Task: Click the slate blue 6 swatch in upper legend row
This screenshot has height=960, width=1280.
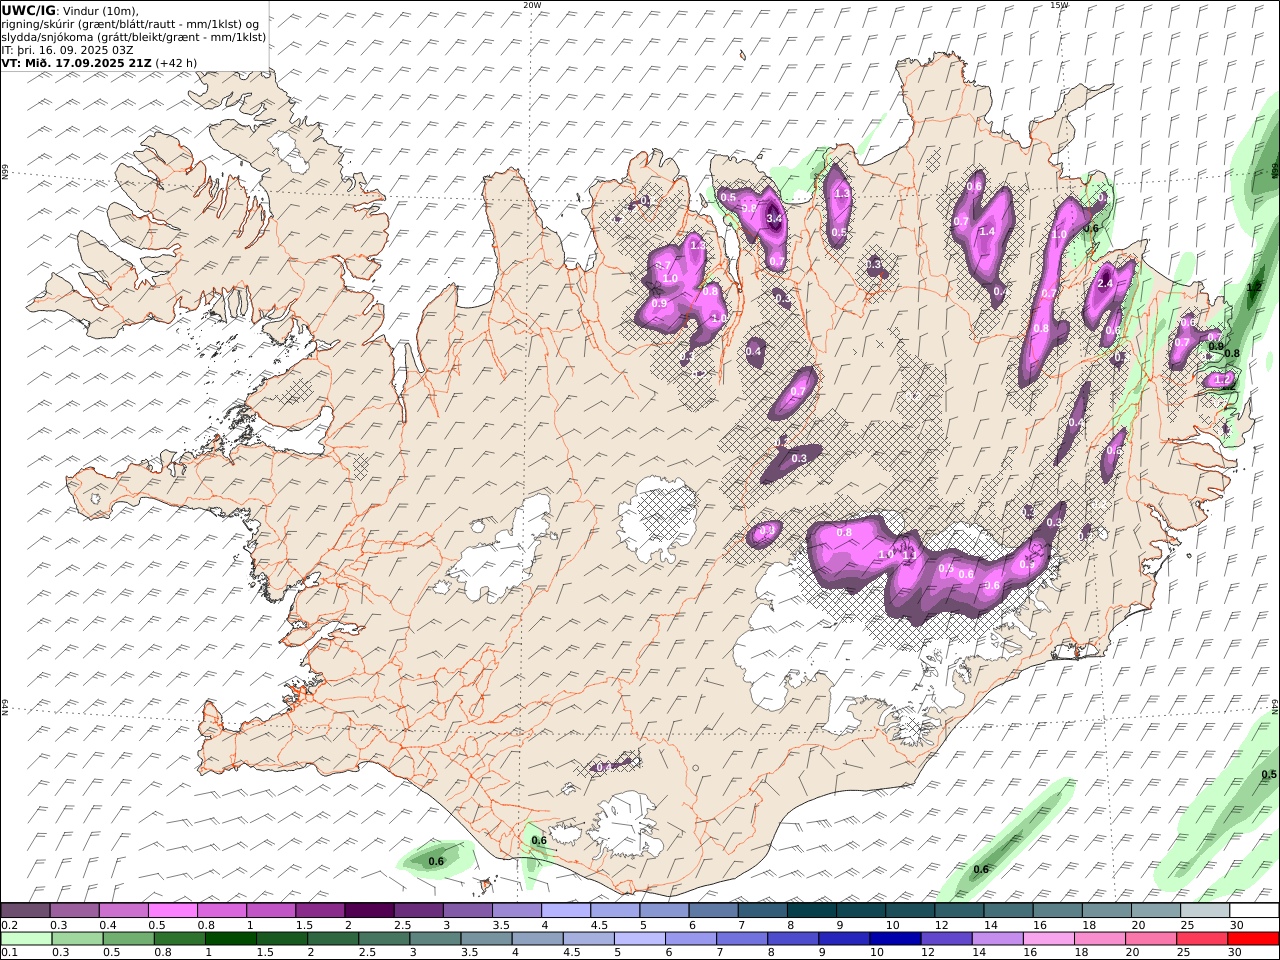Action: [x=714, y=910]
